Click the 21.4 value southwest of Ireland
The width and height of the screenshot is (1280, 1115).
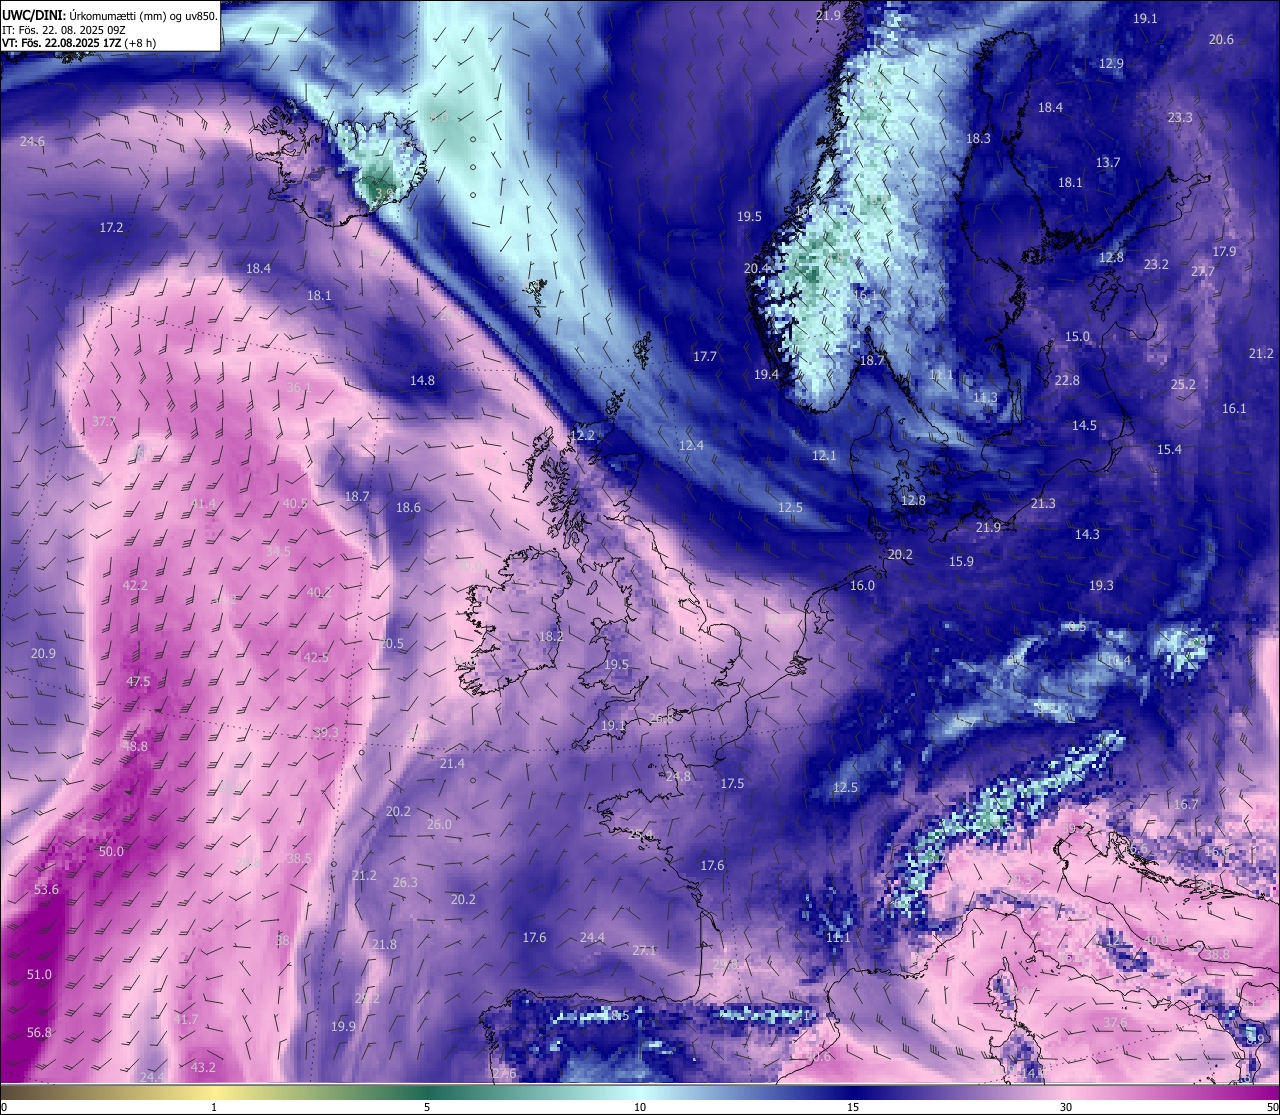pos(452,764)
